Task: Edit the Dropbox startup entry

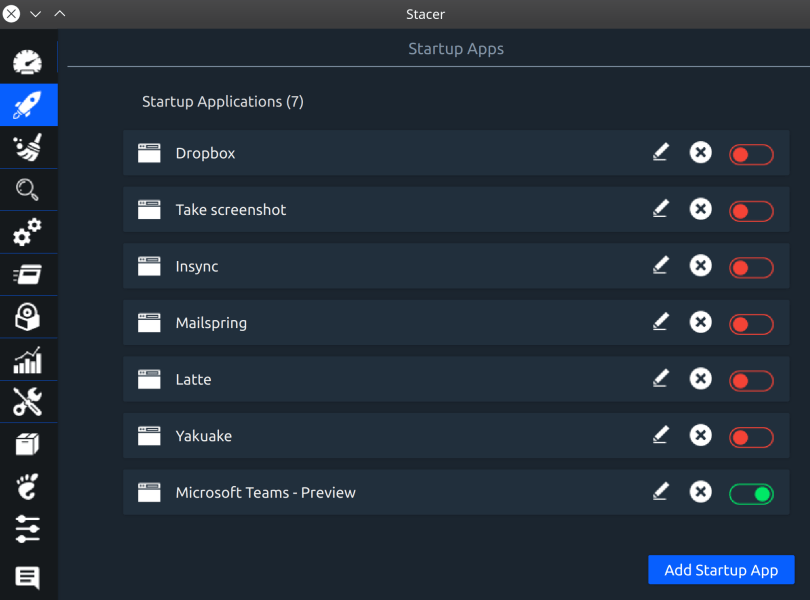Action: (661, 152)
